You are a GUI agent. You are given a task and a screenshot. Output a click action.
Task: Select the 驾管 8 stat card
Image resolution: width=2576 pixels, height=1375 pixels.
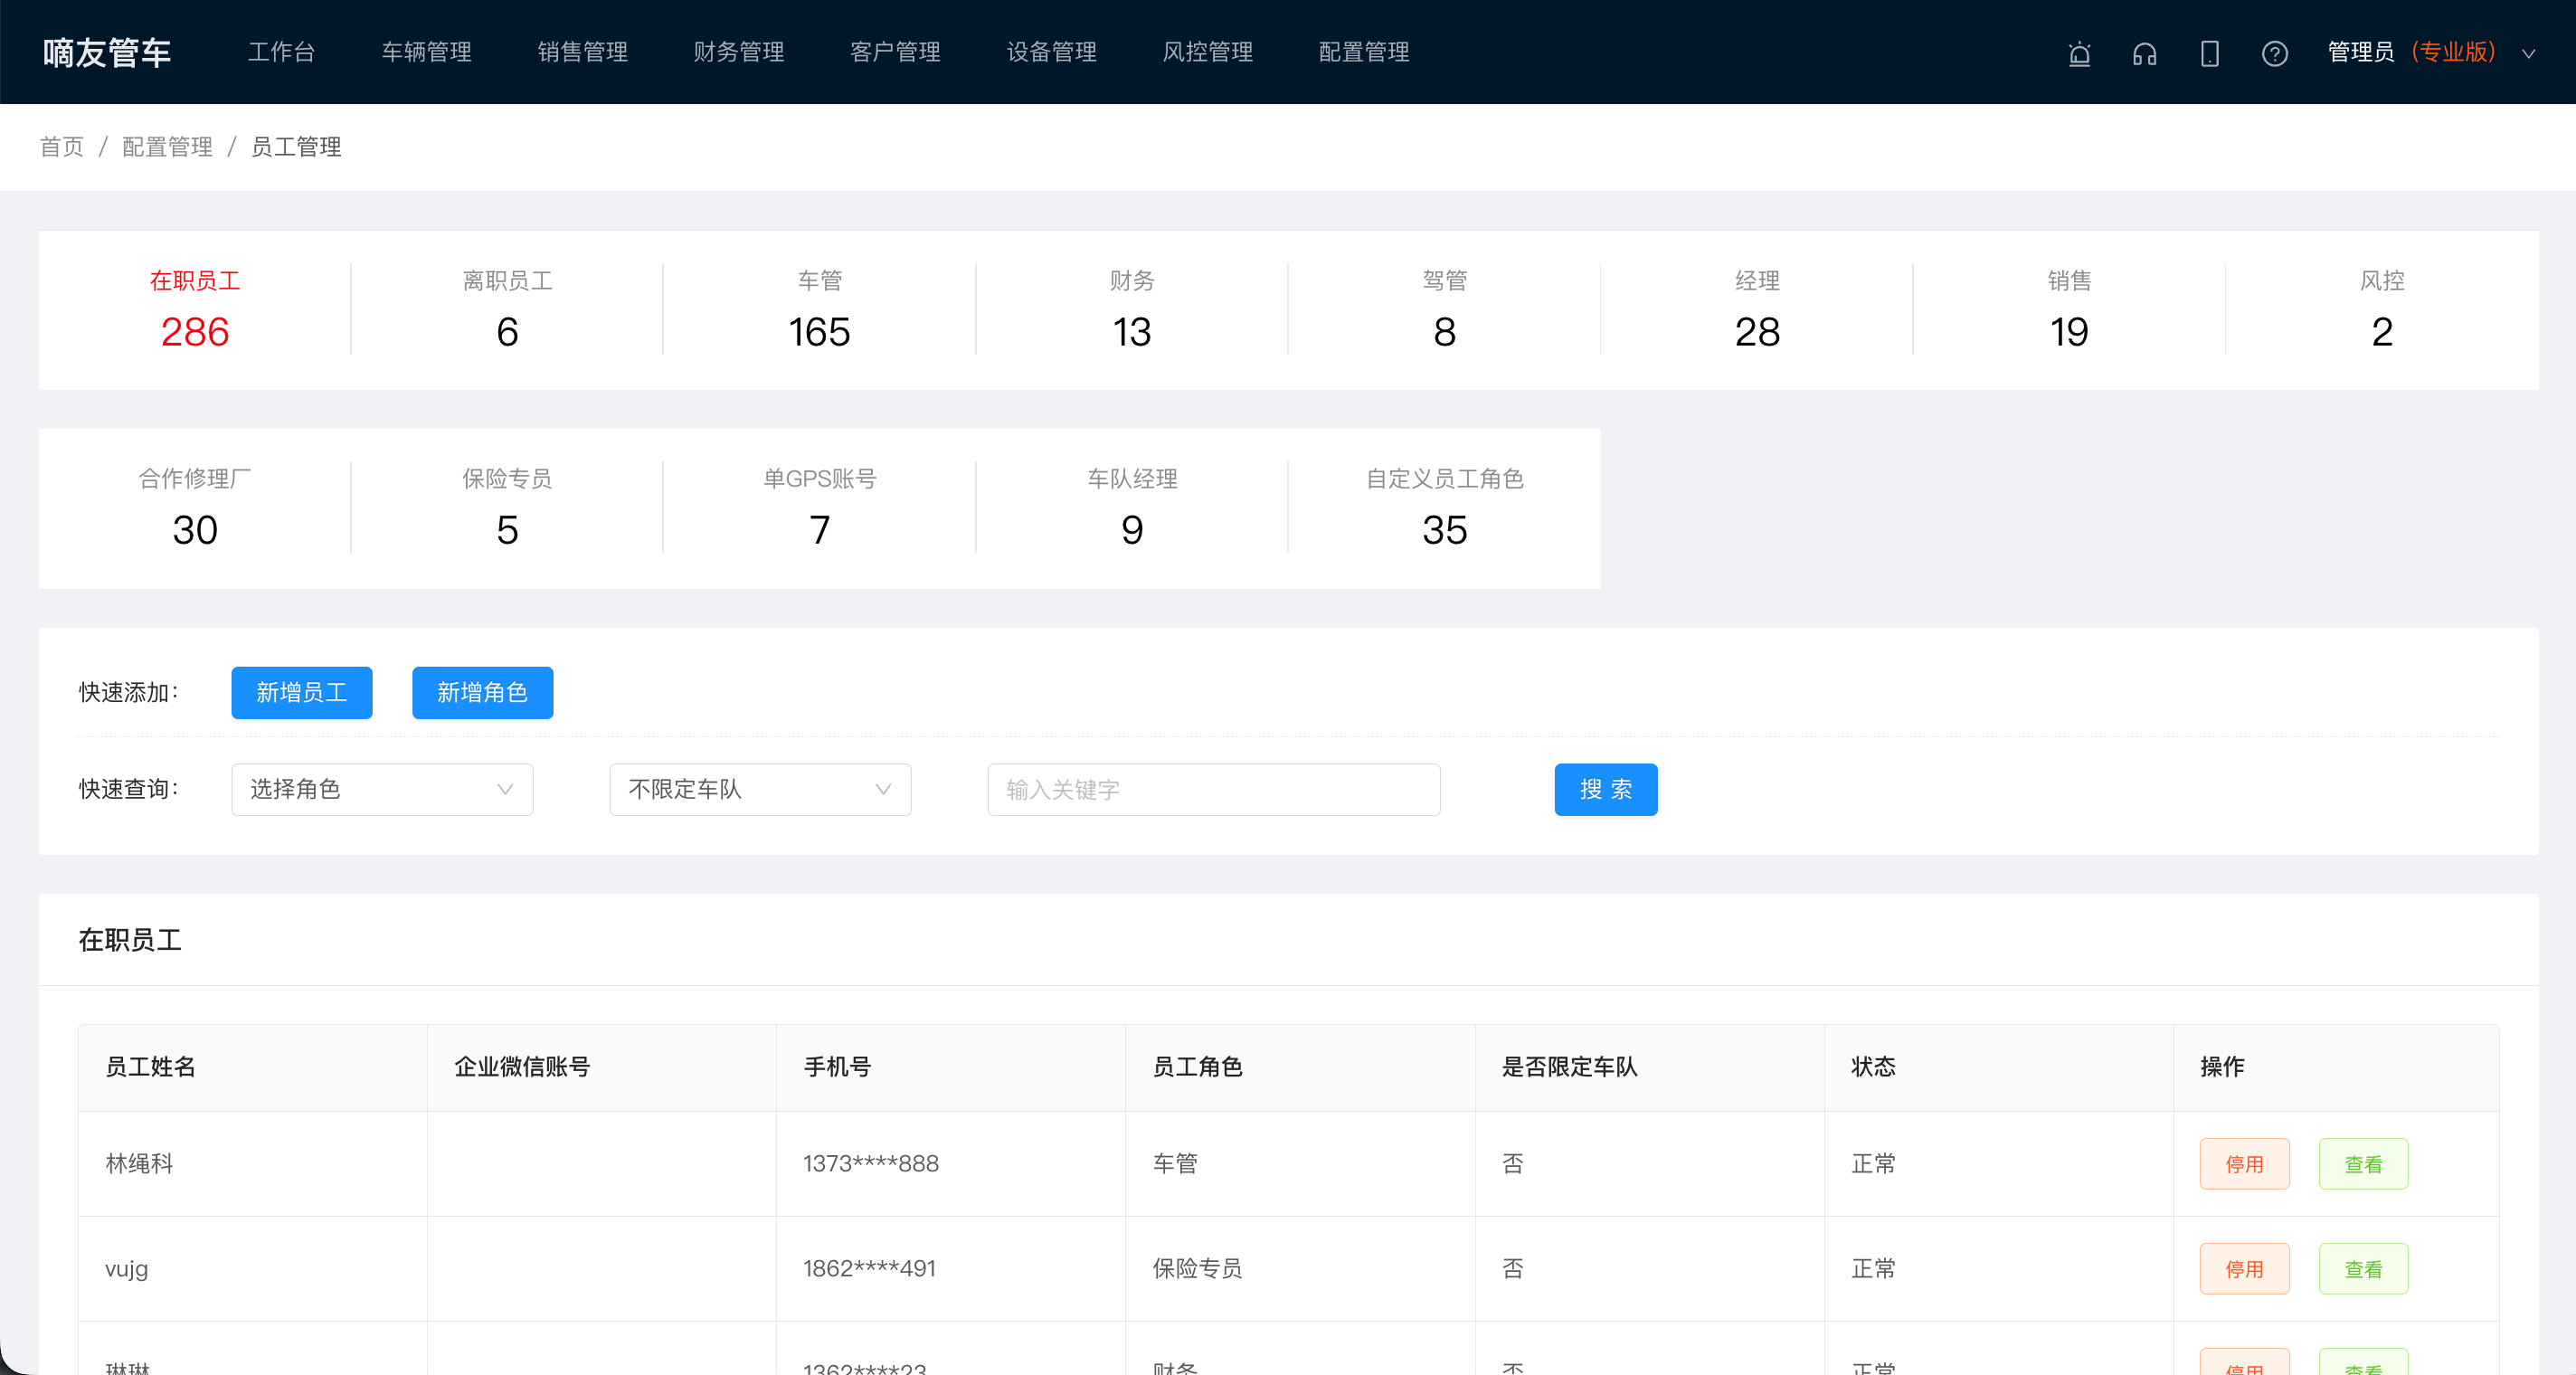coord(1444,310)
